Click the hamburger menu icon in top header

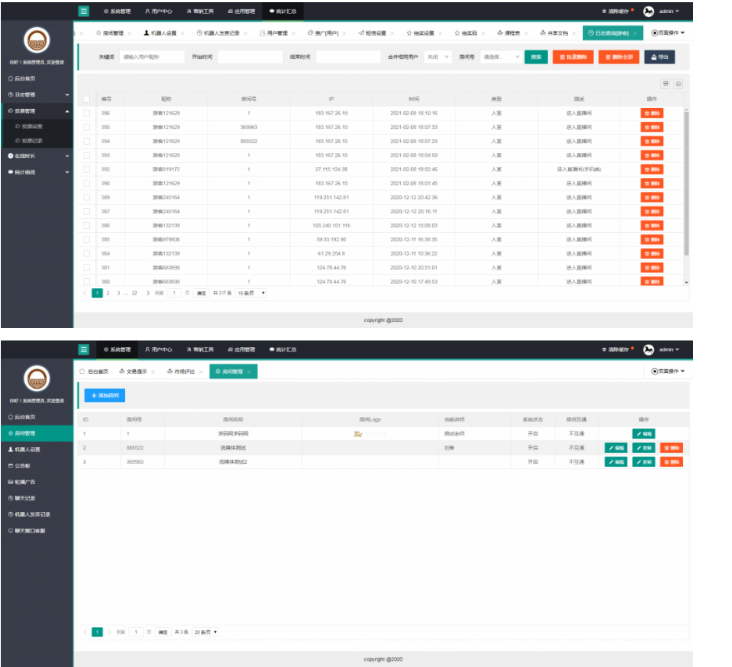[84, 11]
